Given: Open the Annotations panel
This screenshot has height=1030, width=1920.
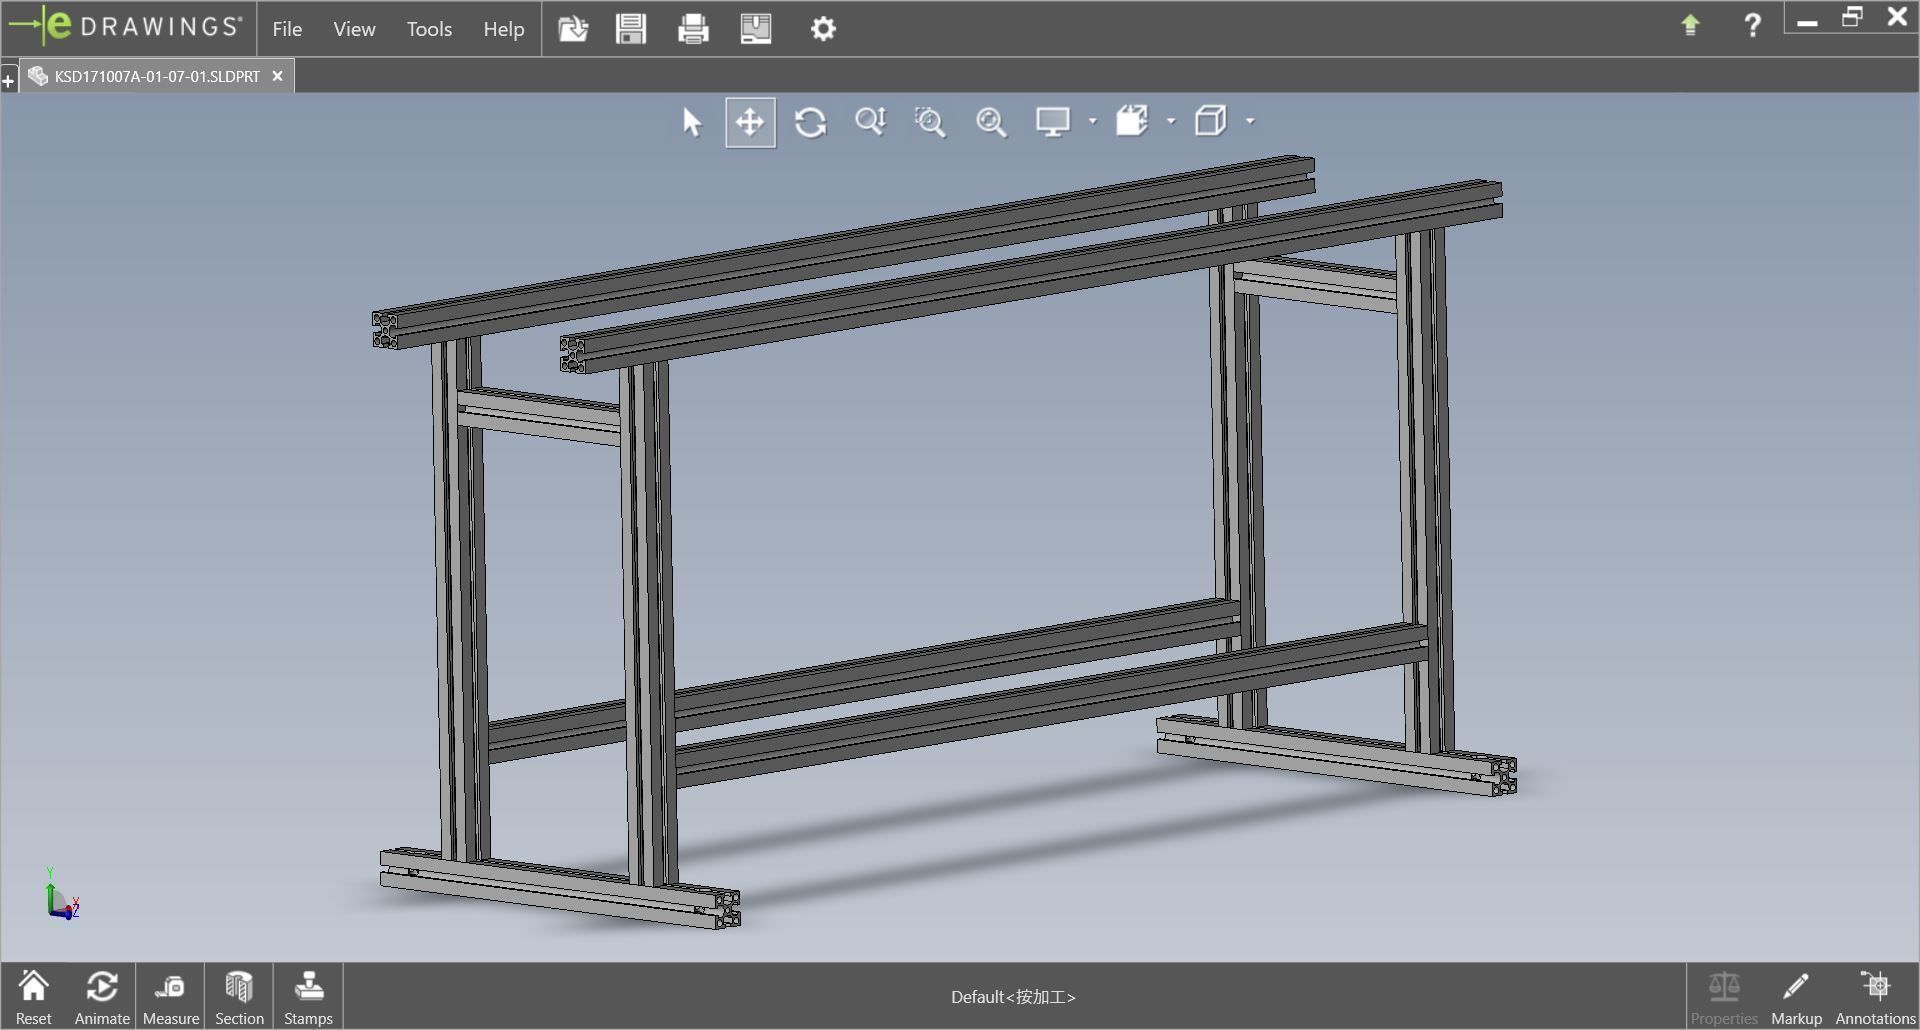Looking at the screenshot, I should click(x=1875, y=997).
